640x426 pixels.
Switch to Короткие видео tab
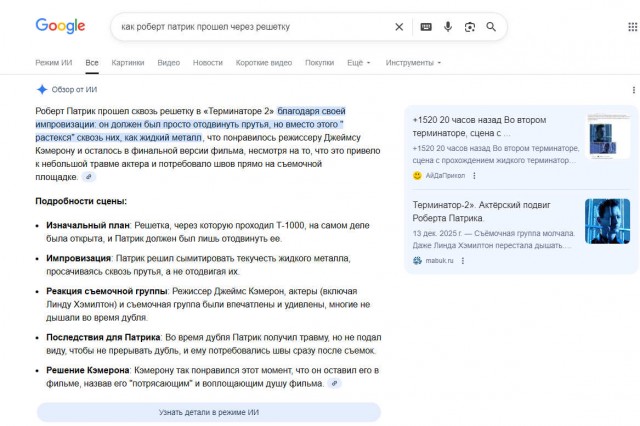264,63
